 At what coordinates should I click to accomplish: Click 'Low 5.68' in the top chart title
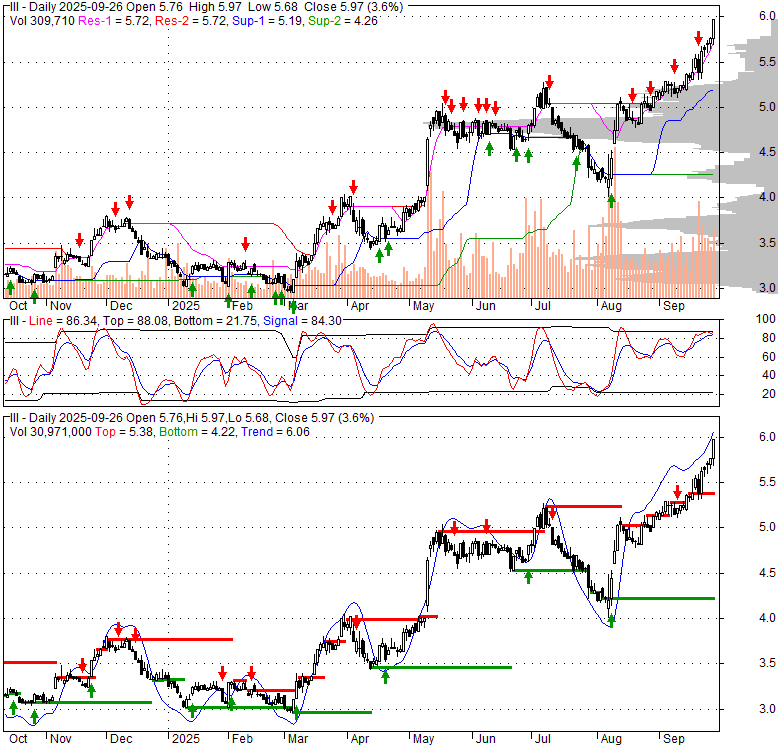pos(273,7)
